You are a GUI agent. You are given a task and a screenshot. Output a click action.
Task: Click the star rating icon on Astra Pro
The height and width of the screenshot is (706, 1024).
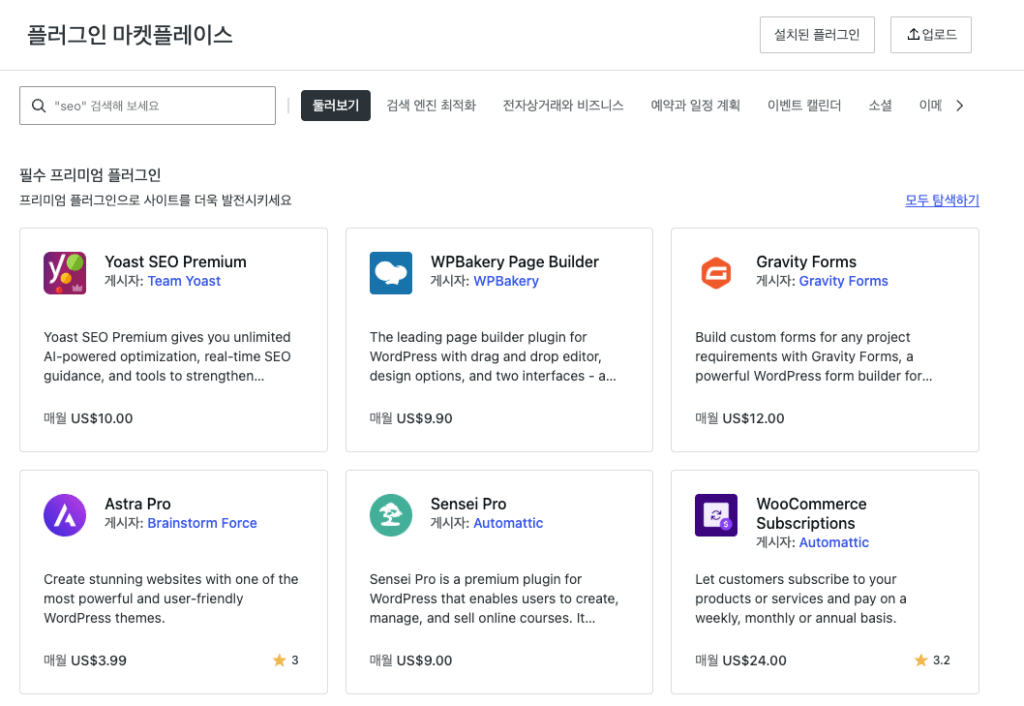coord(280,660)
